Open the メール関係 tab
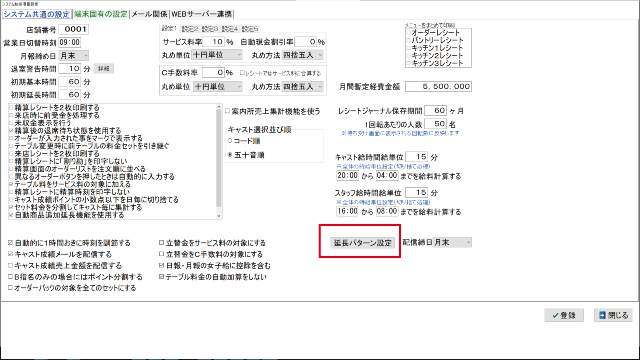 (x=149, y=14)
